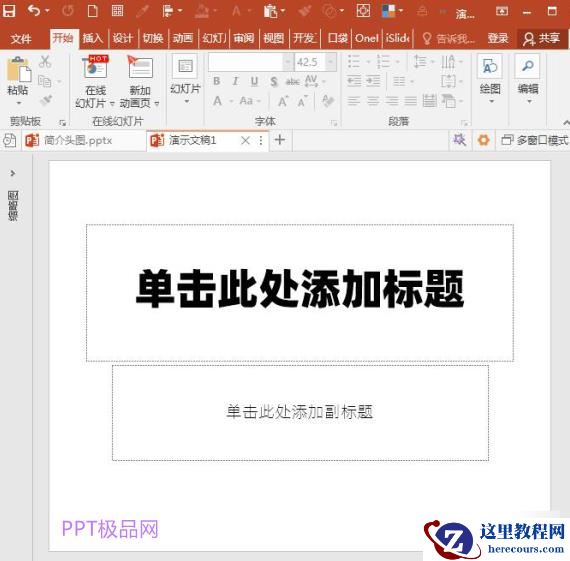Increase list indent level icon
Screen dimensions: 570x561
point(373,81)
